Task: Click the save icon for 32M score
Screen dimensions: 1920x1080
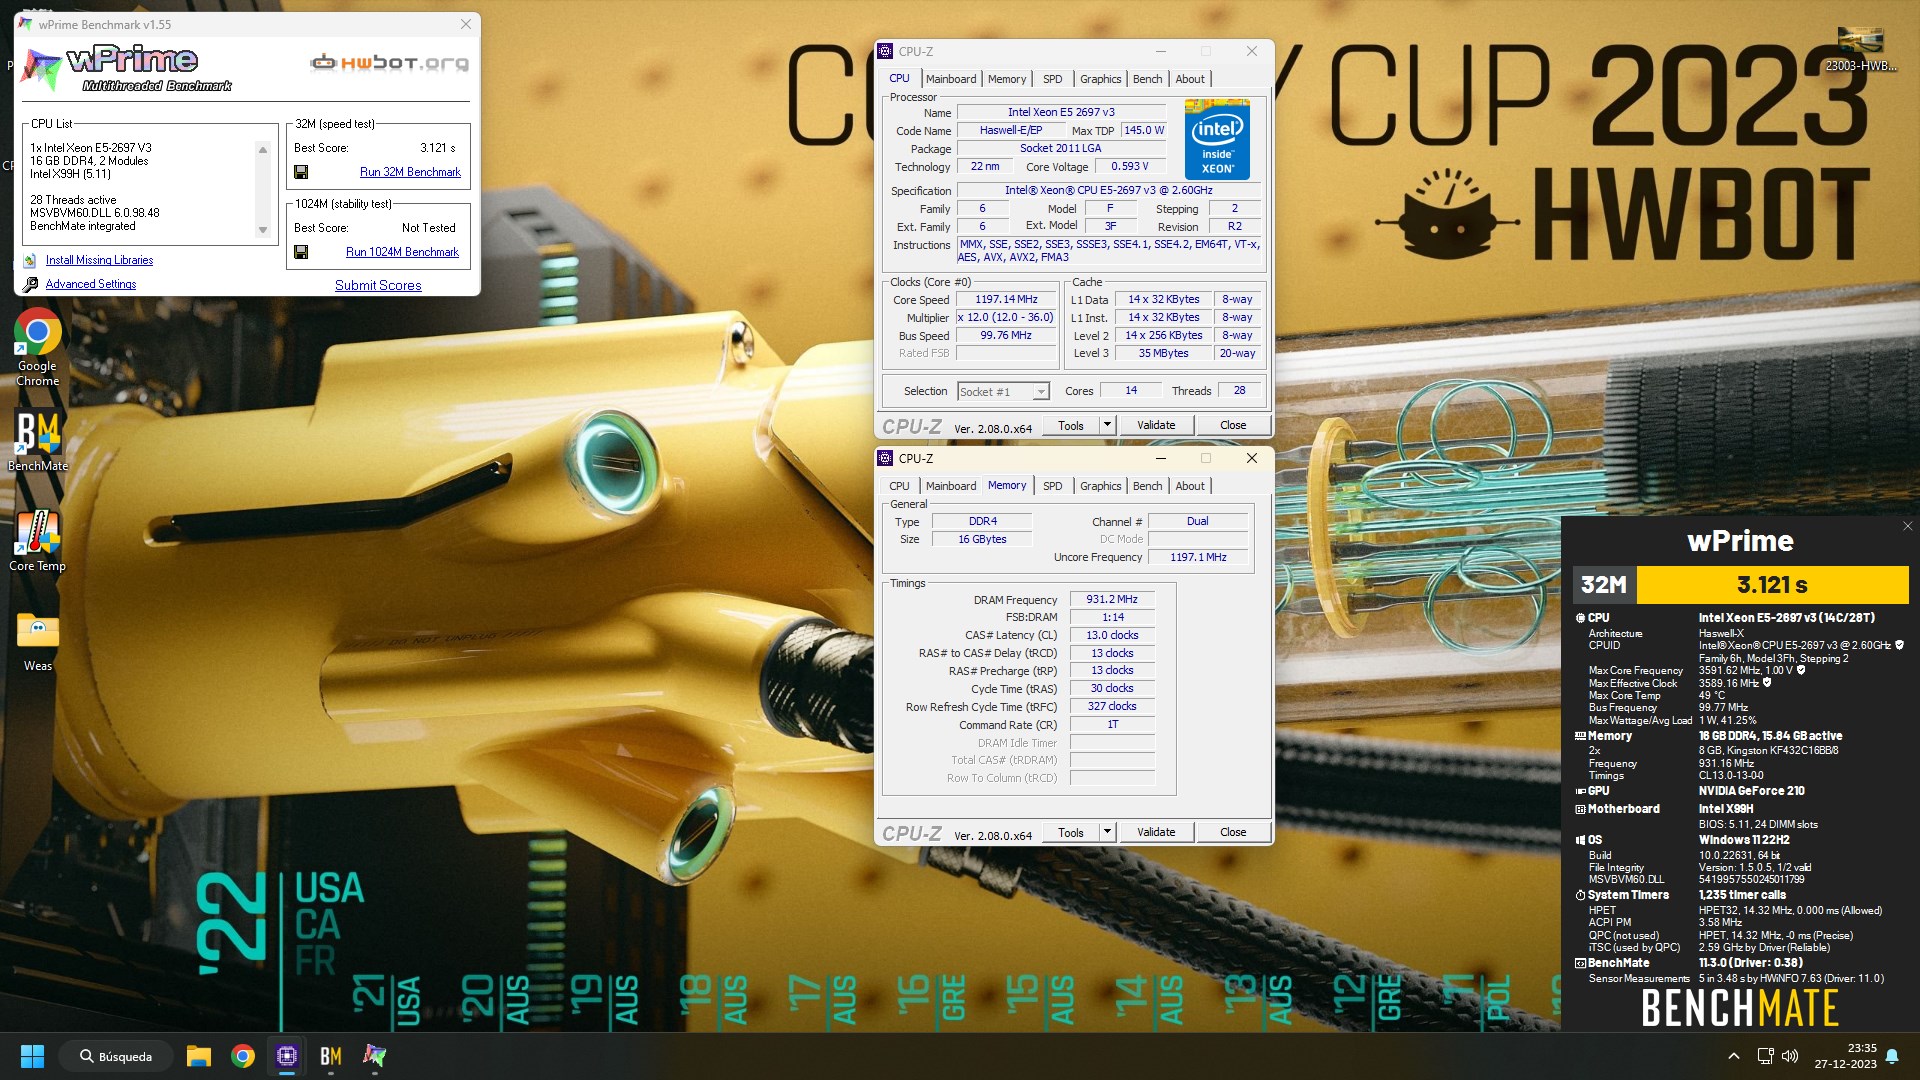Action: 301,172
